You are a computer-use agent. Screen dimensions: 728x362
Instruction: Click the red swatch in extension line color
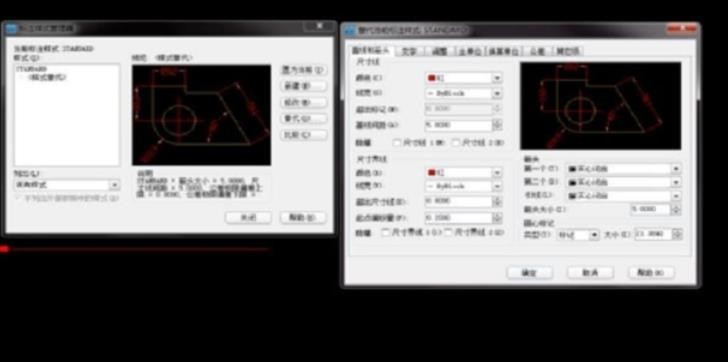[431, 173]
